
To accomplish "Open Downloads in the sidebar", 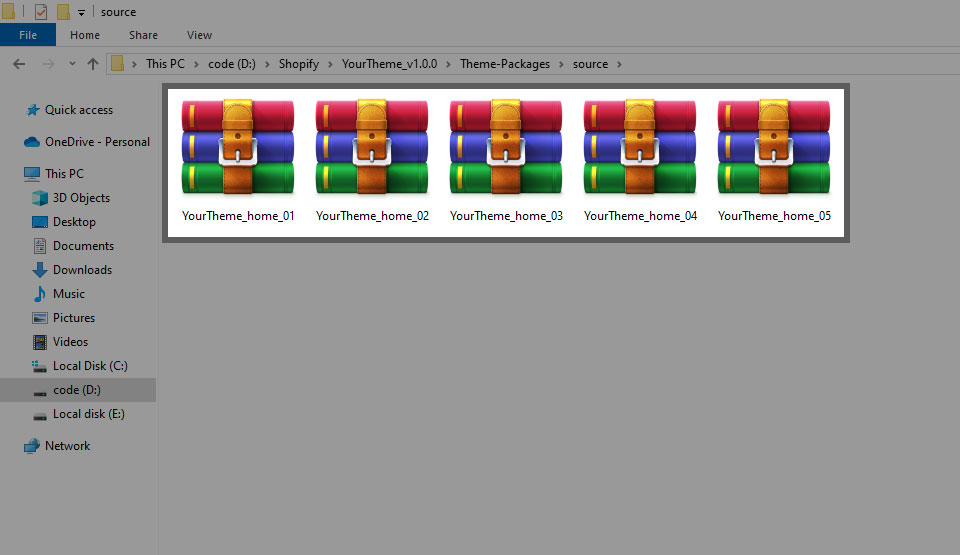I will tap(82, 270).
